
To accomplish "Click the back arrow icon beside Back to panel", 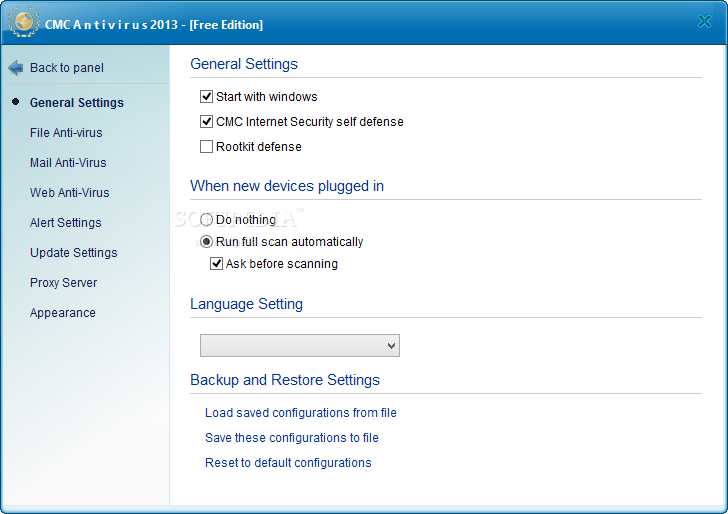I will pyautogui.click(x=16, y=68).
